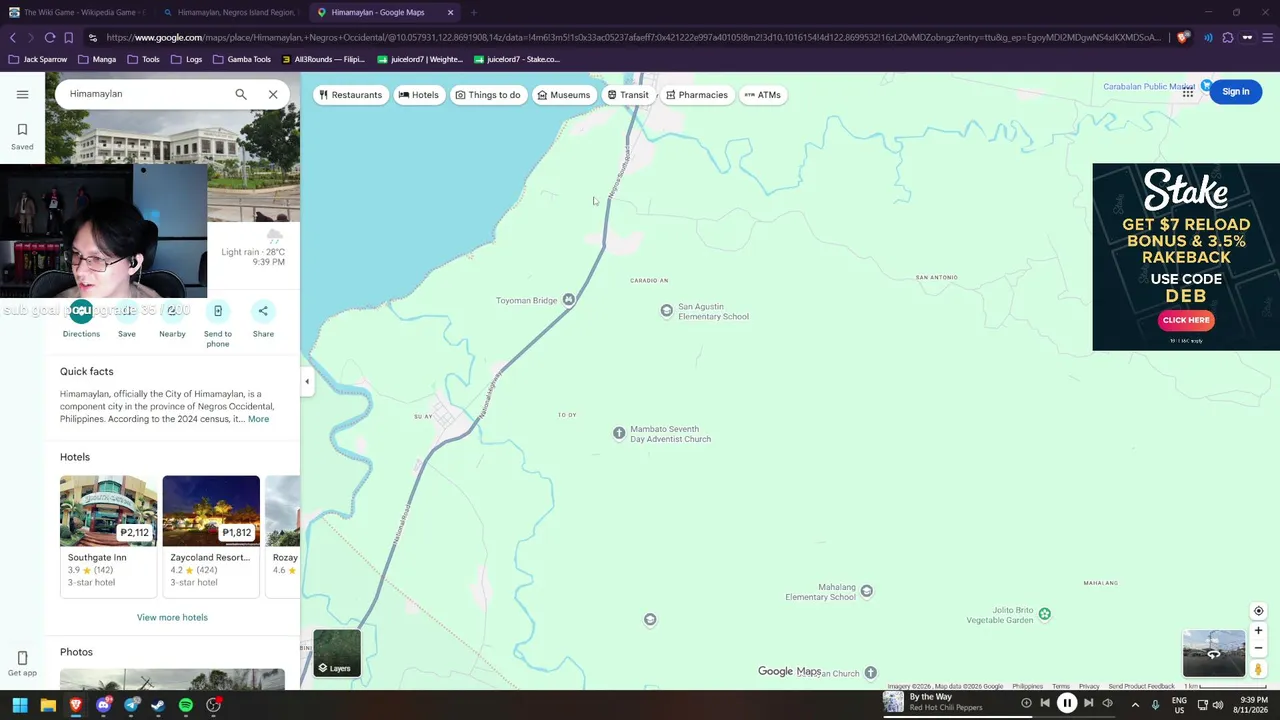Open the Saved places panel
Viewport: 1280px width, 720px height.
(22, 137)
